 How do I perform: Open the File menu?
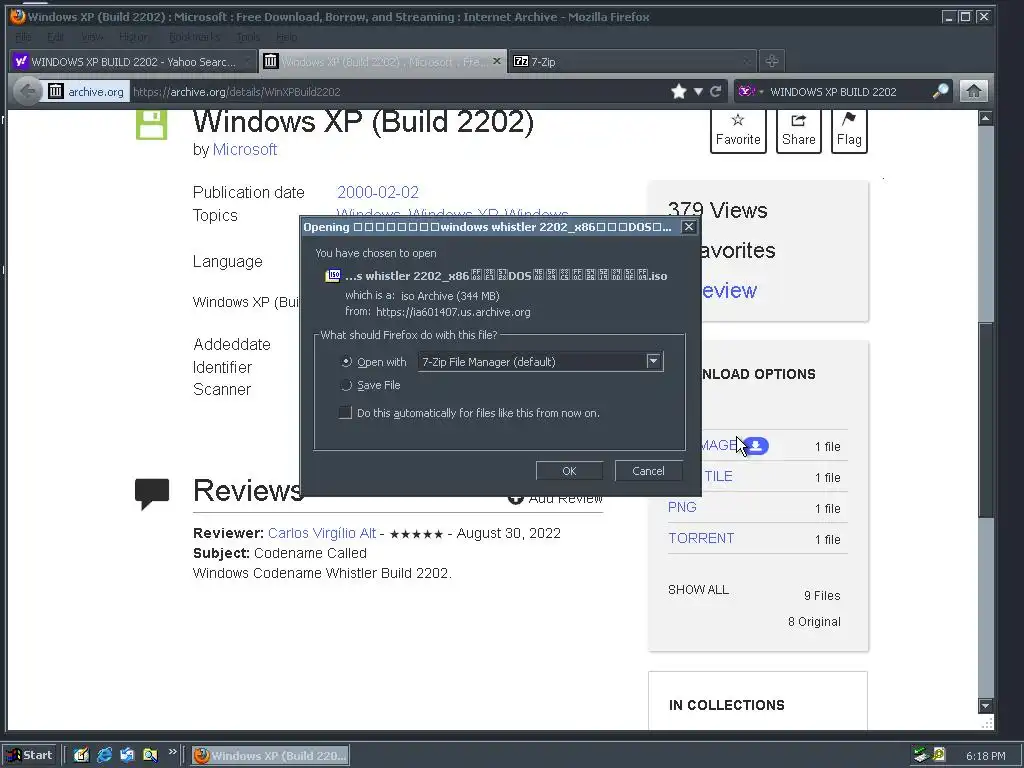point(23,37)
